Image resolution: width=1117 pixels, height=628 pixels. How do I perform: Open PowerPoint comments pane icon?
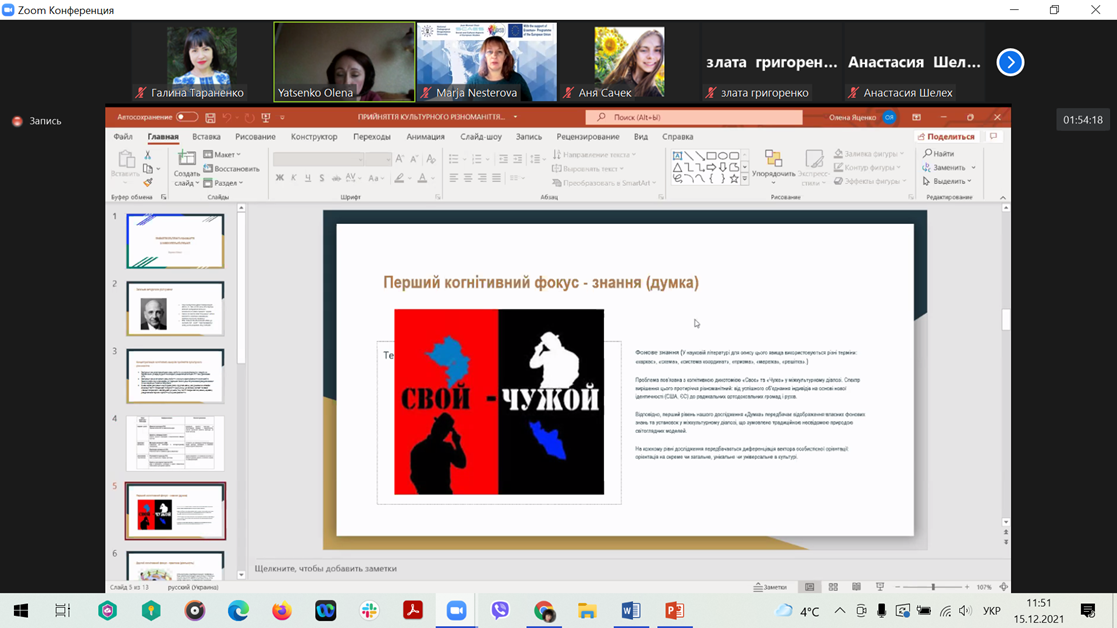993,137
